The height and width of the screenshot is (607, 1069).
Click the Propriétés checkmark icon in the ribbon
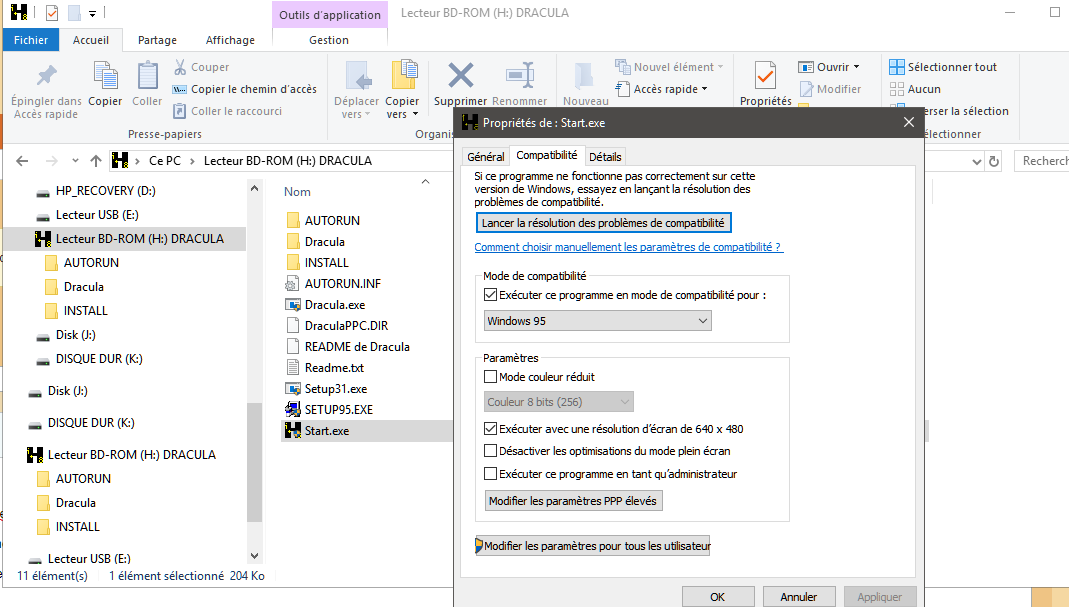[766, 75]
